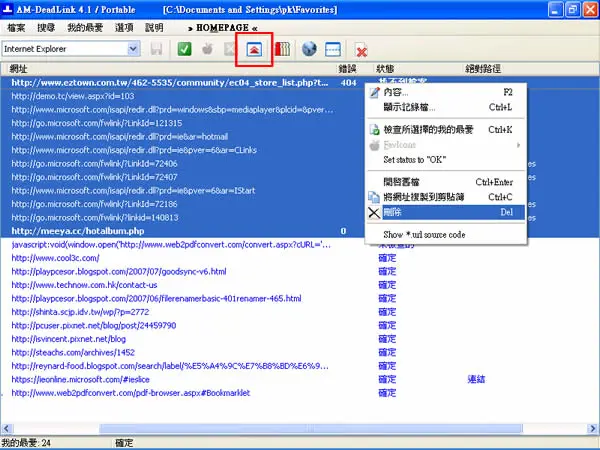This screenshot has height=450, width=600.
Task: Open the 檔案 menu
Action: (16, 28)
